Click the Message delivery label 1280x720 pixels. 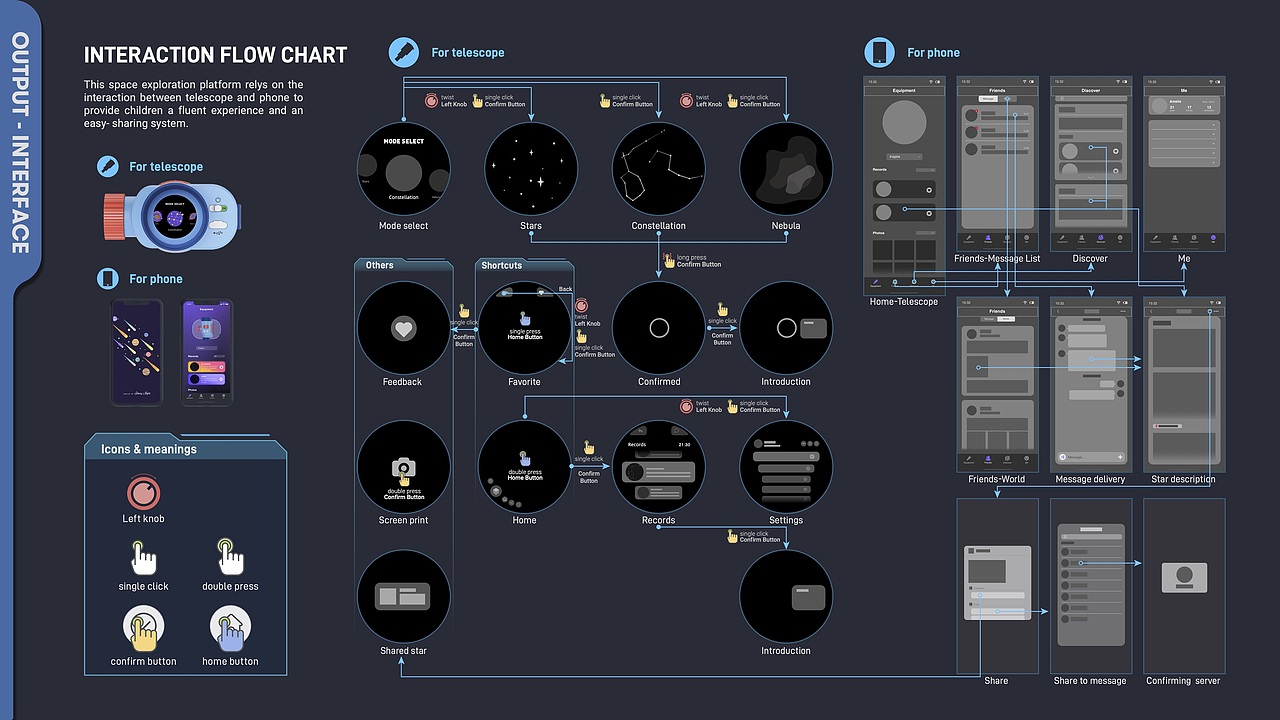pos(1090,480)
